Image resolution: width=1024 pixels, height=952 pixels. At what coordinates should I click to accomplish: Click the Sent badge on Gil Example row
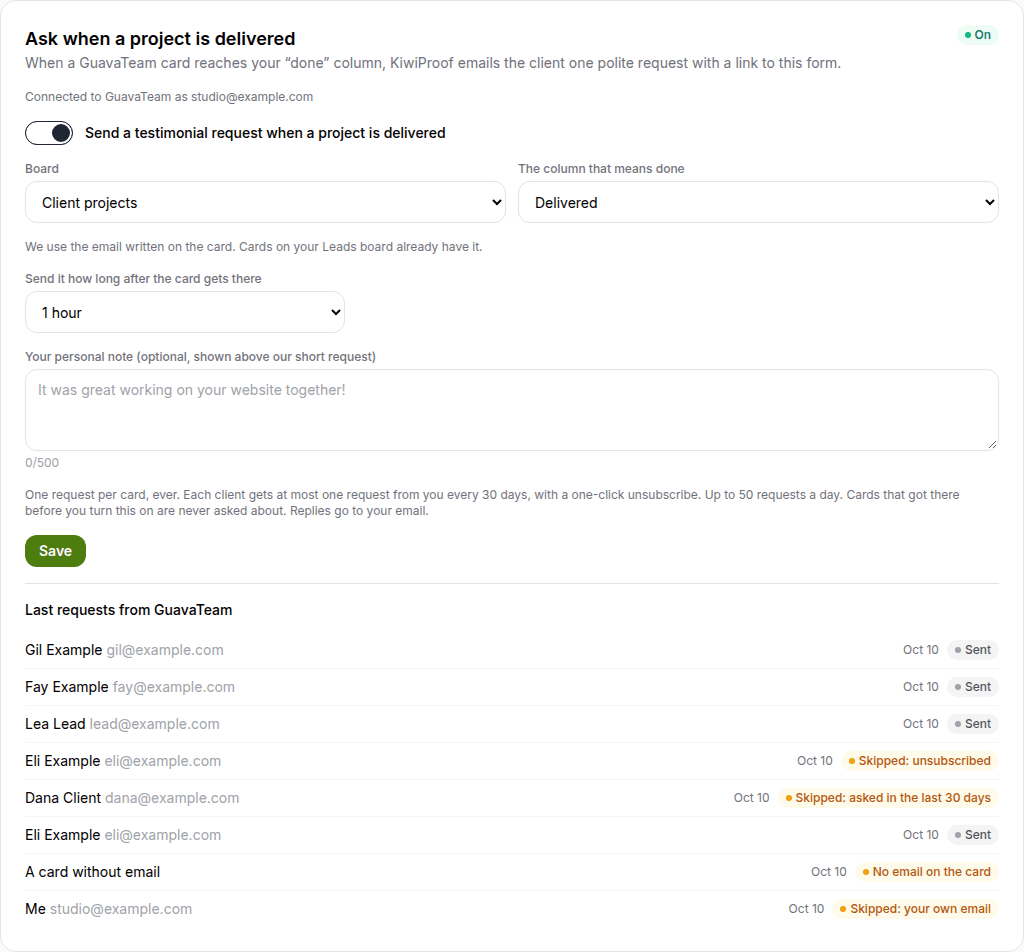972,650
